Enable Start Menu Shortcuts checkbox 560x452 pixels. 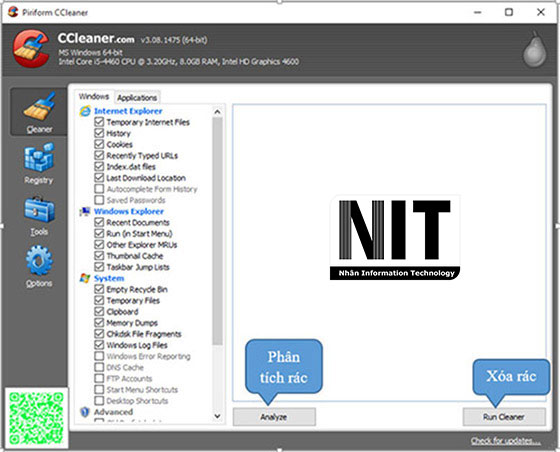point(99,389)
